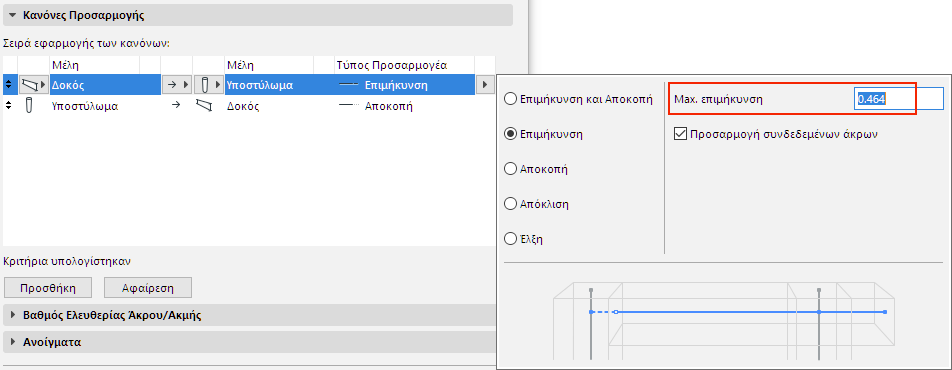Click the Προσθήκη button
The image size is (952, 370).
pyautogui.click(x=48, y=287)
